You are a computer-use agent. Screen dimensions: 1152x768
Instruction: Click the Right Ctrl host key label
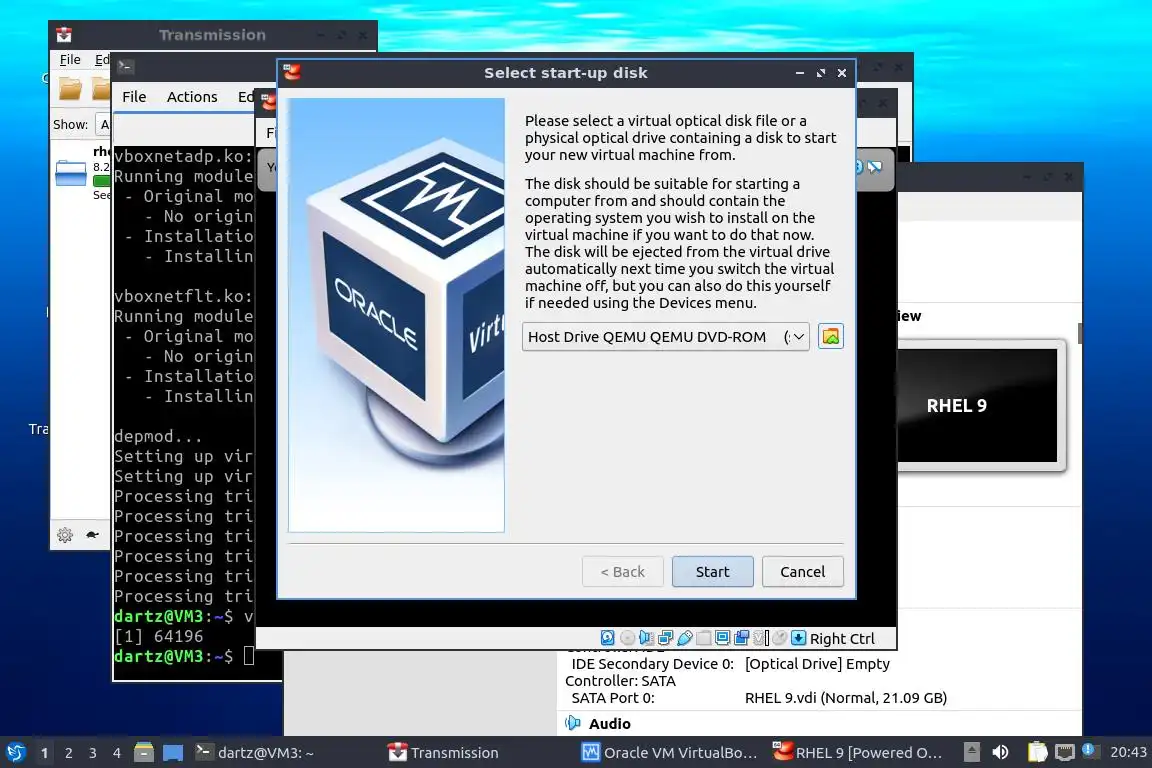click(x=842, y=639)
